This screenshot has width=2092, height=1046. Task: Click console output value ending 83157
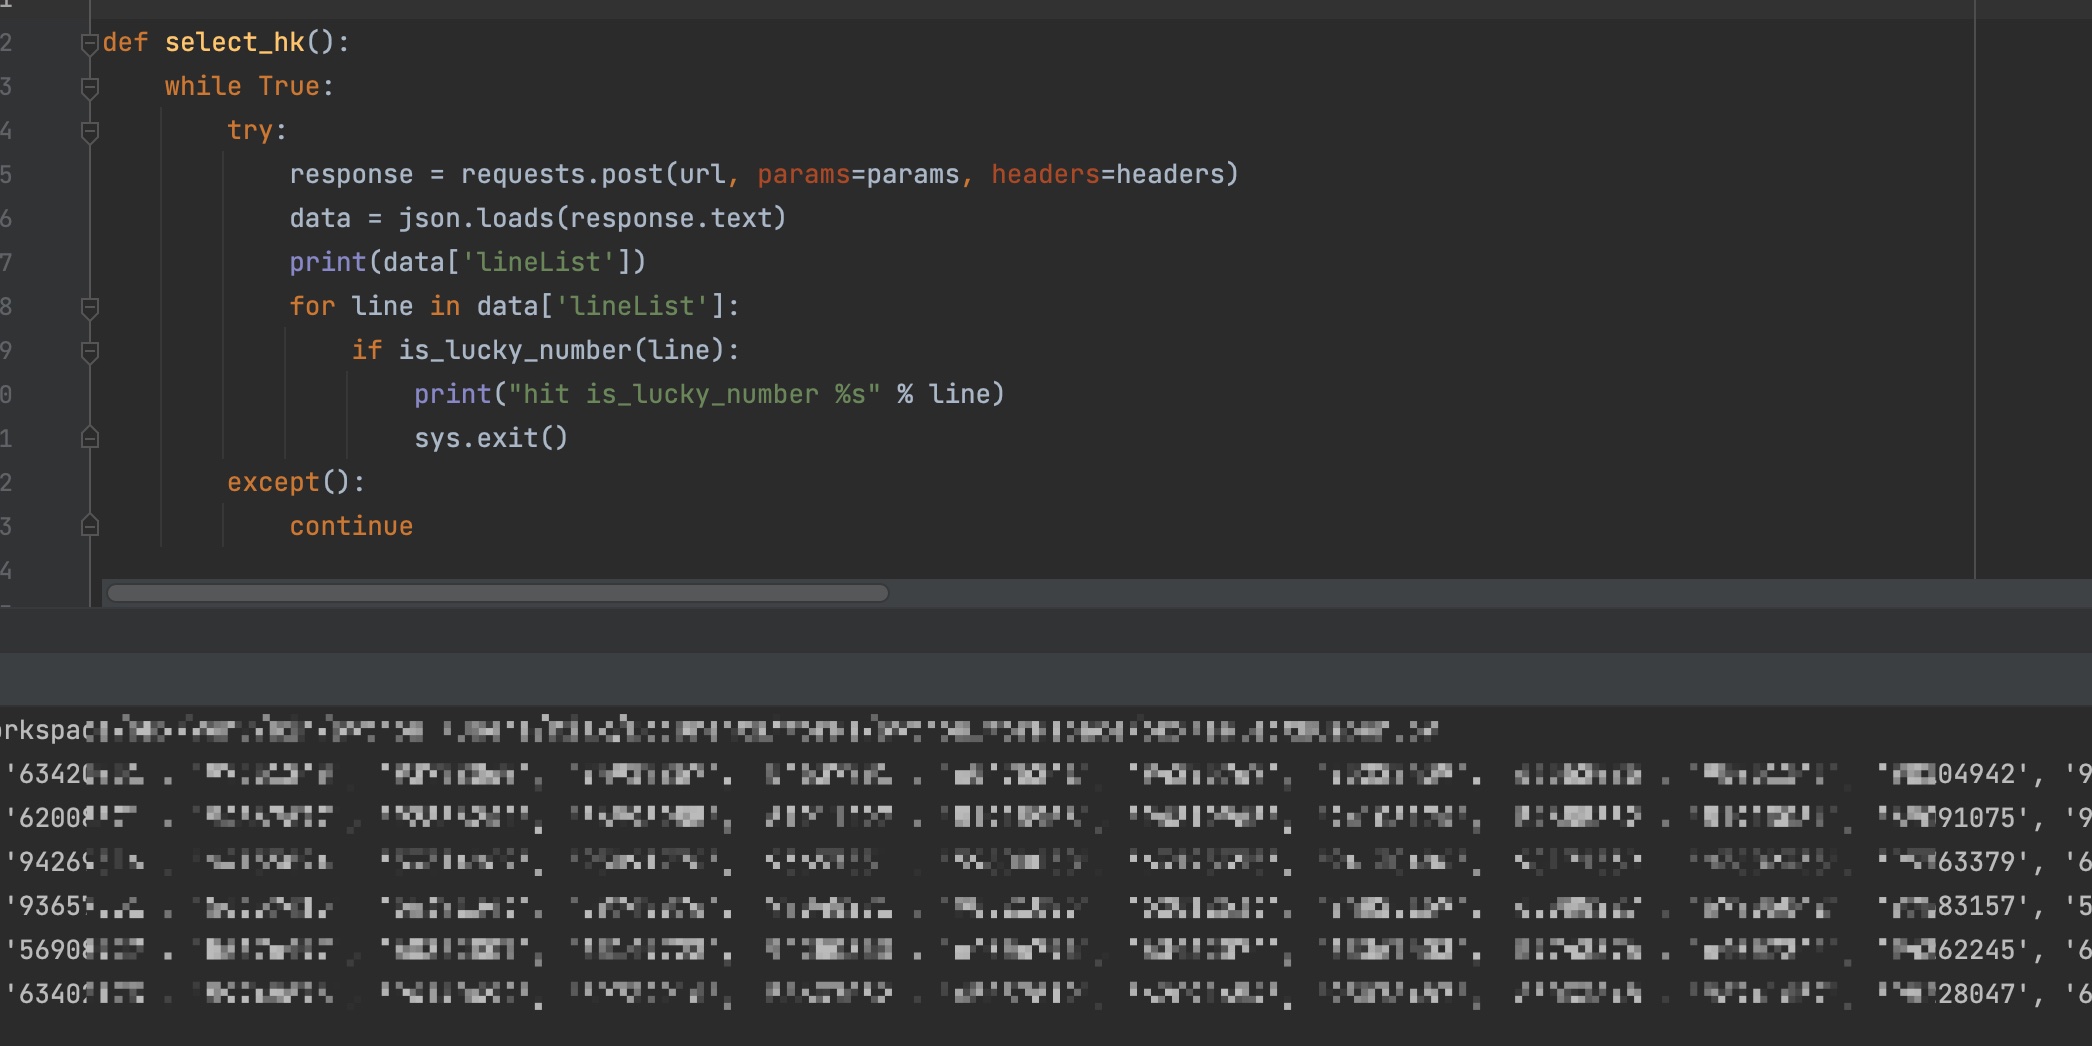(1954, 906)
